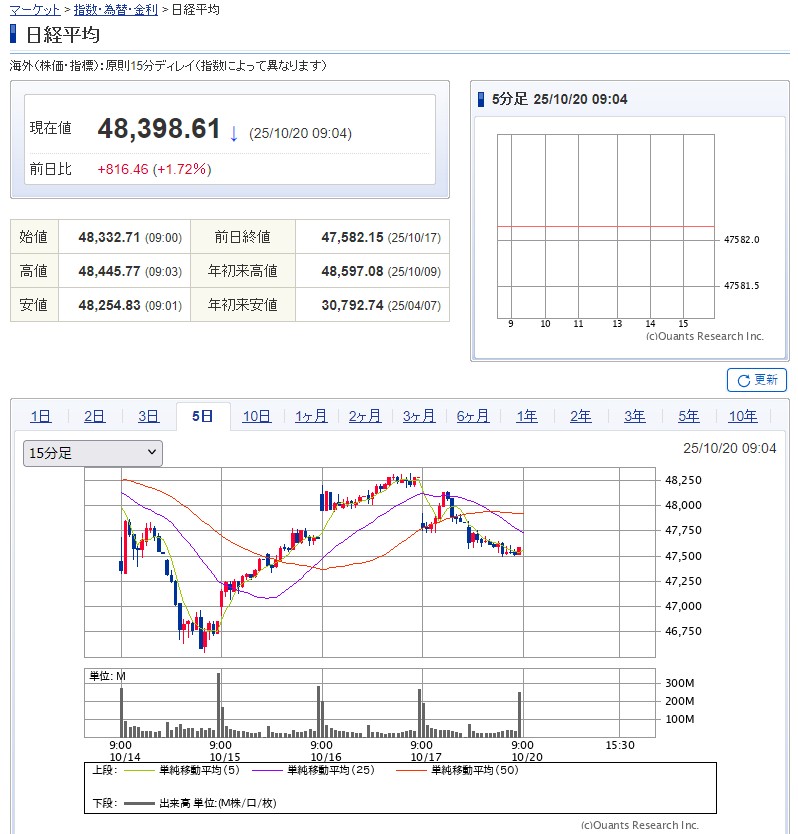Select the active 5日 tab
Viewport: 798px width, 834px height.
[203, 416]
